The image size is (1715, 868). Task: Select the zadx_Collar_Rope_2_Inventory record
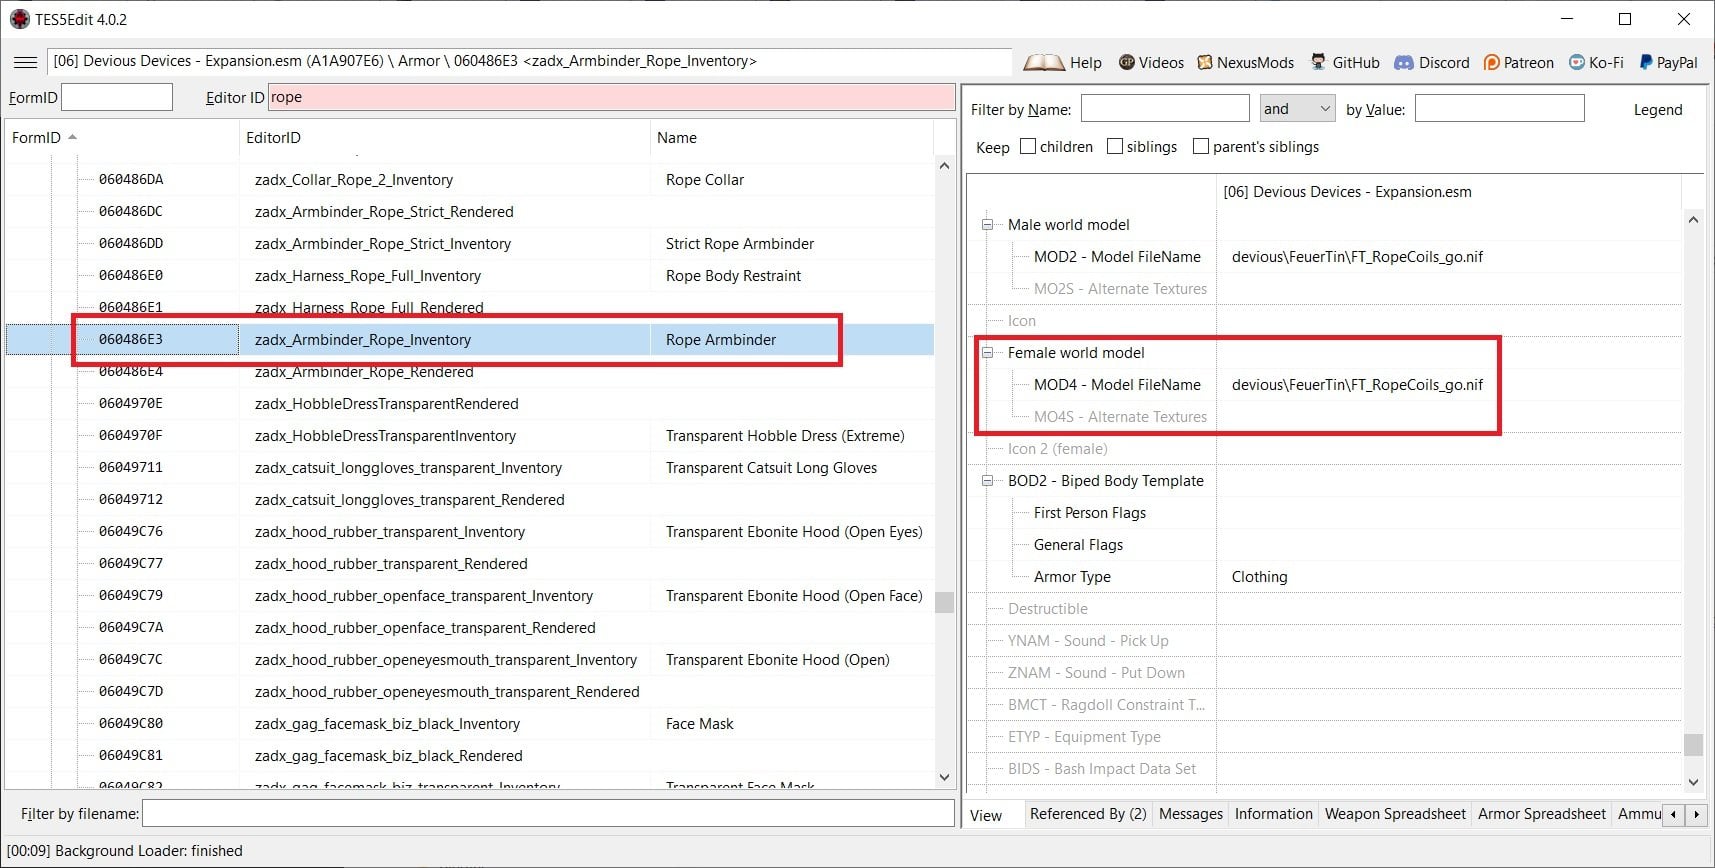coord(470,180)
